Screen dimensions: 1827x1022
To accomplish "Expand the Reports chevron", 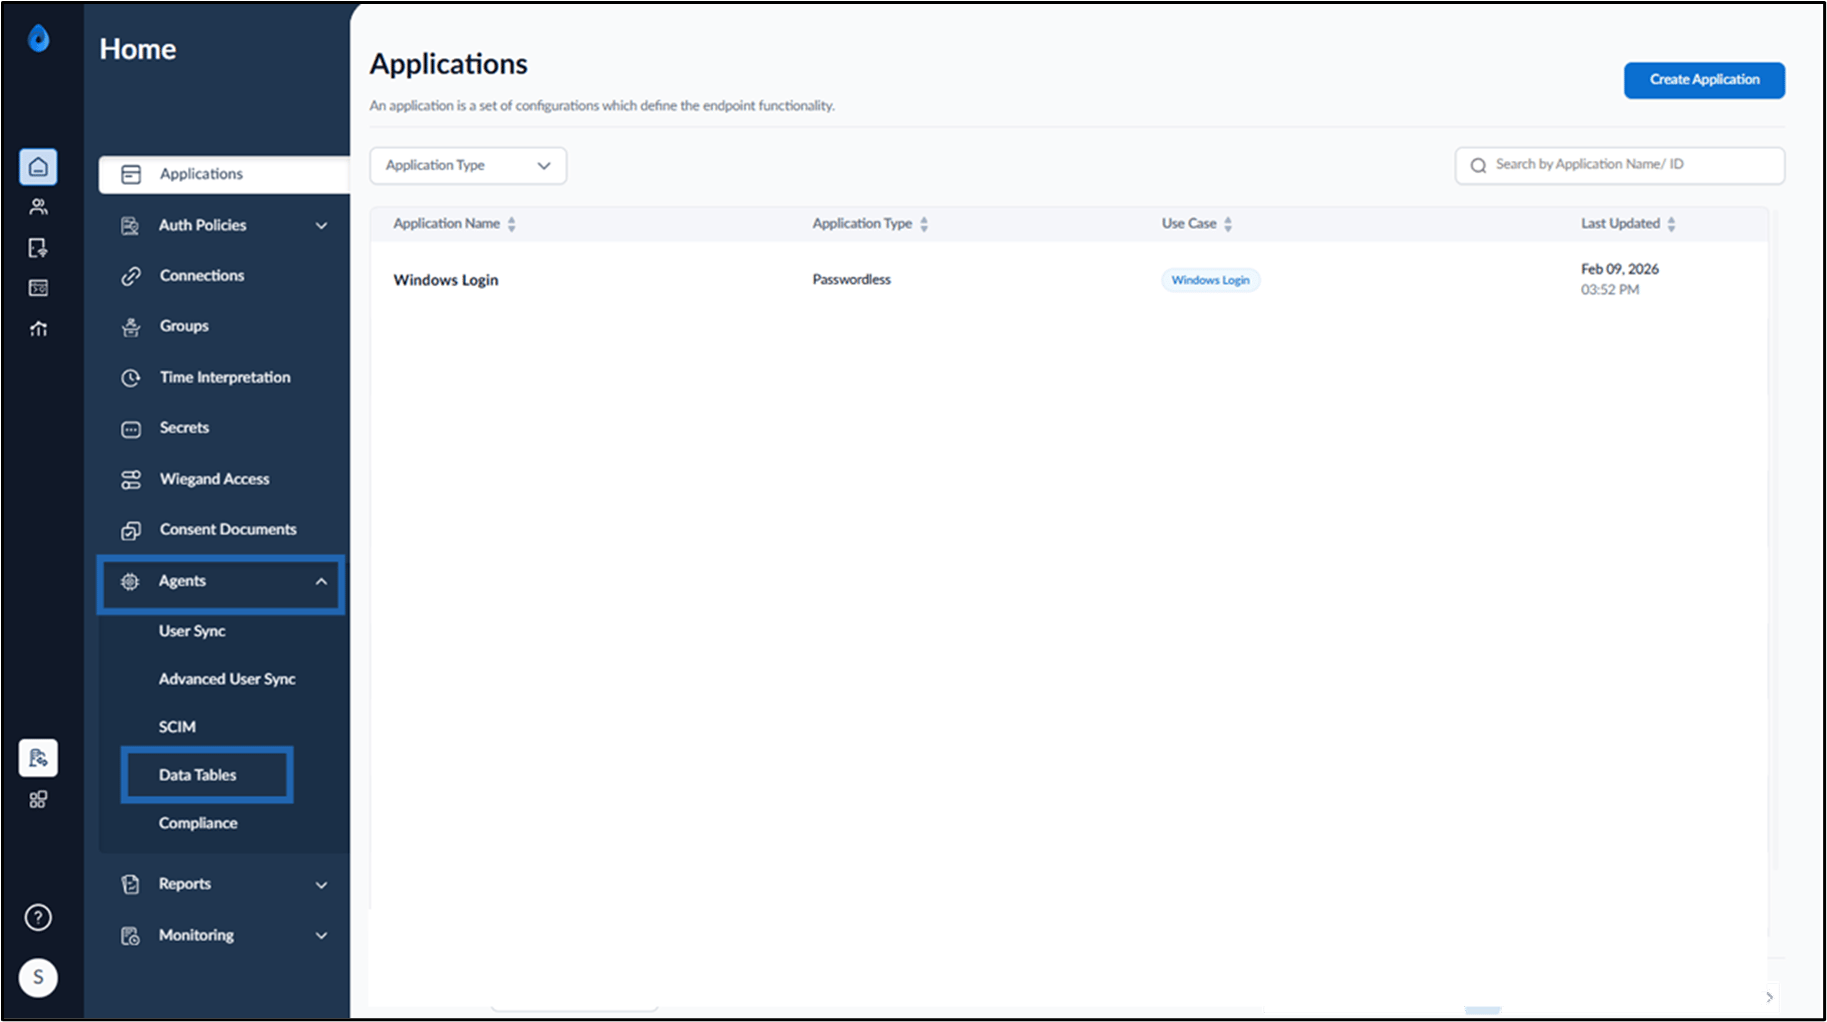I will 321,885.
